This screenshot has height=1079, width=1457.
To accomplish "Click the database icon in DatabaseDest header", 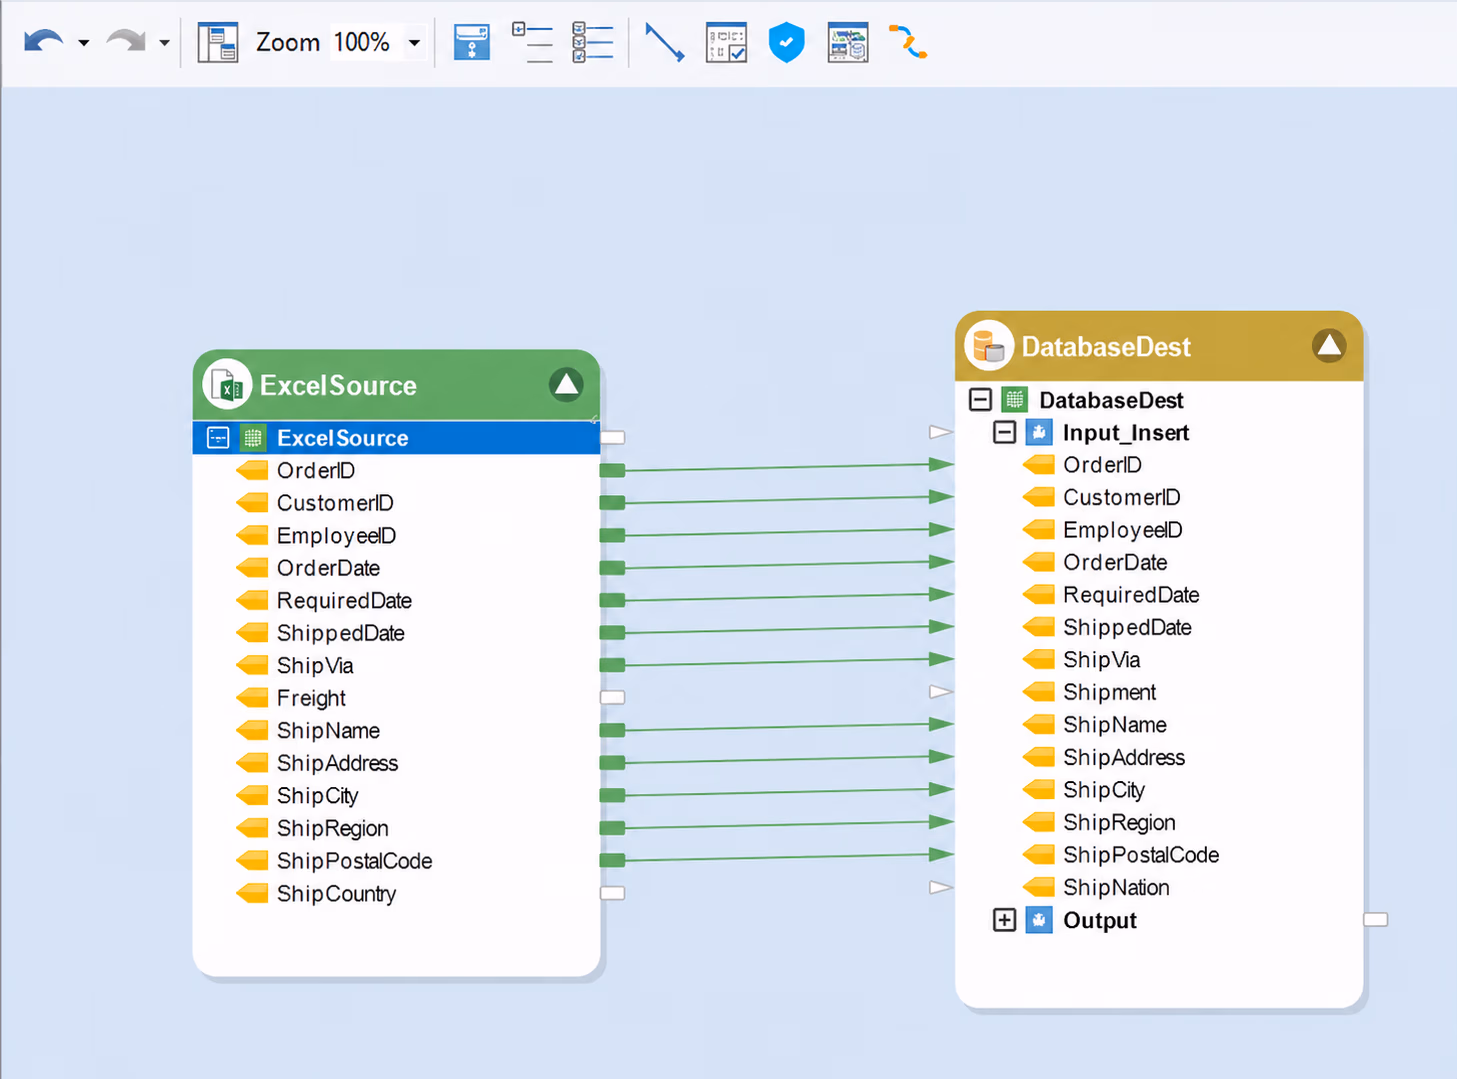I will click(989, 346).
